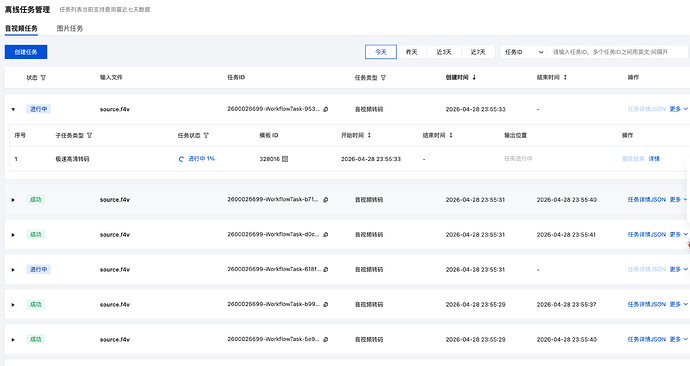Sort subtask table by 结束时间 arrows
Screen dimensions: 690x366
pos(451,135)
